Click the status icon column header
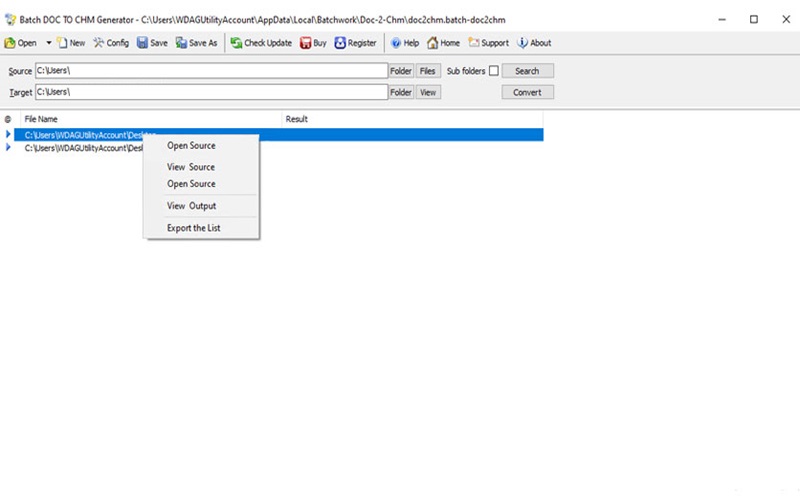 tap(8, 119)
